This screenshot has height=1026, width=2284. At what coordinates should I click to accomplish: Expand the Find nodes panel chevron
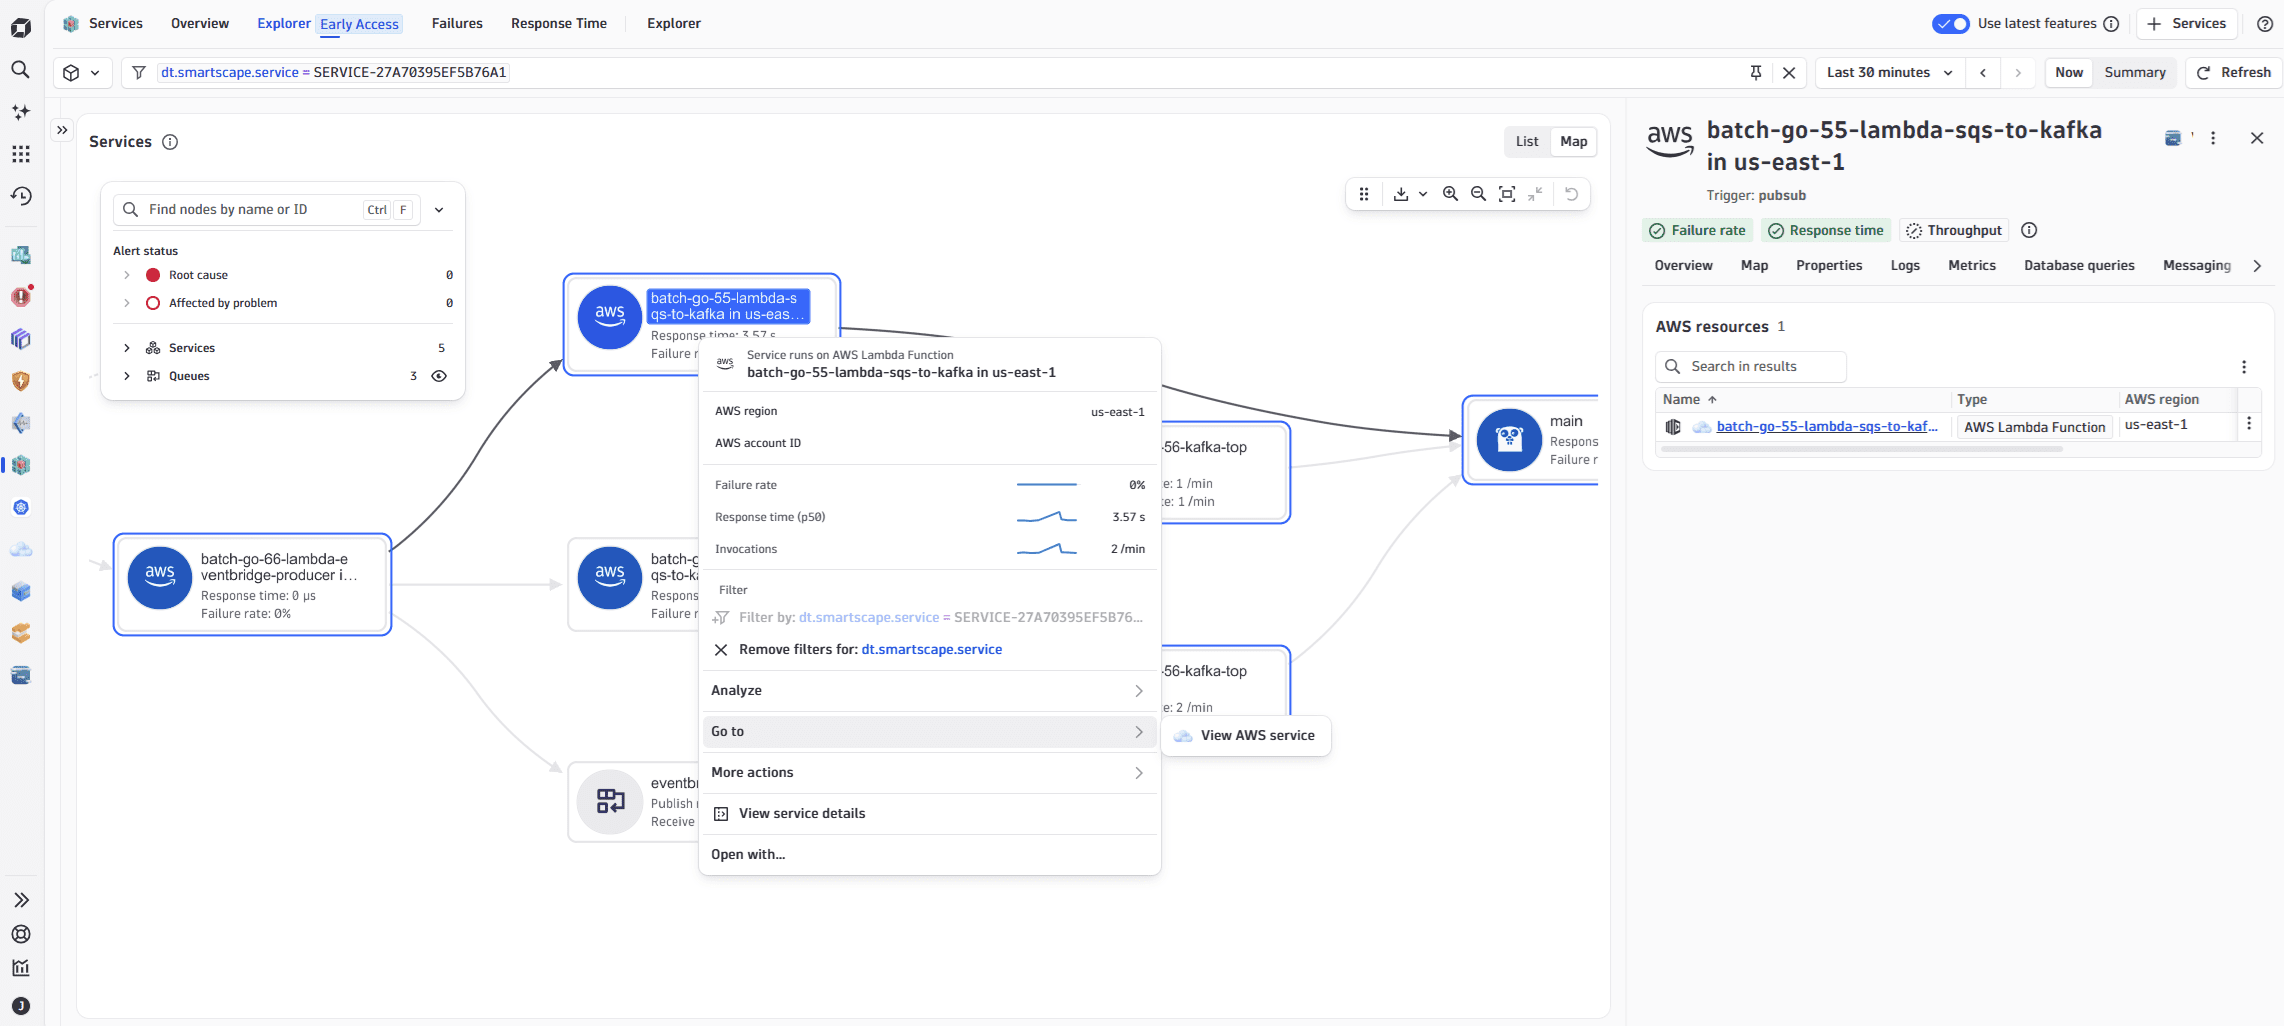[439, 210]
